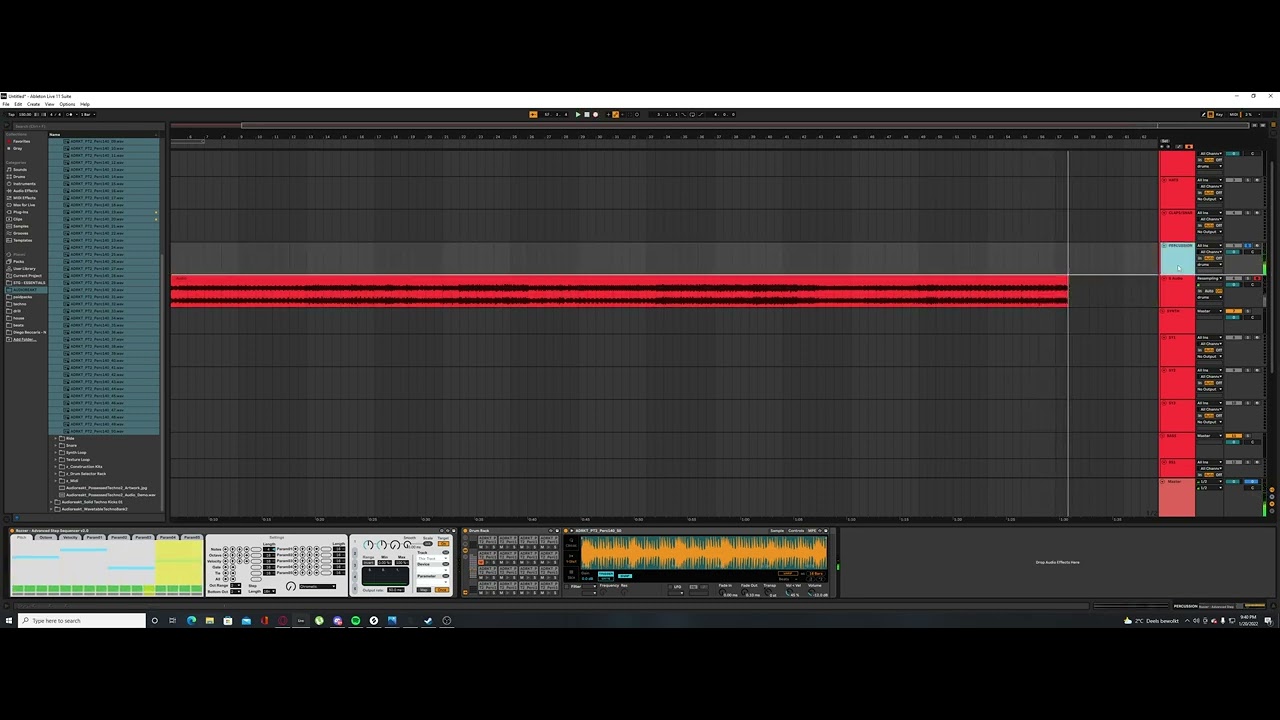Adjust the Simpler Transp knob
This screenshot has height=720, width=1280.
(767, 593)
